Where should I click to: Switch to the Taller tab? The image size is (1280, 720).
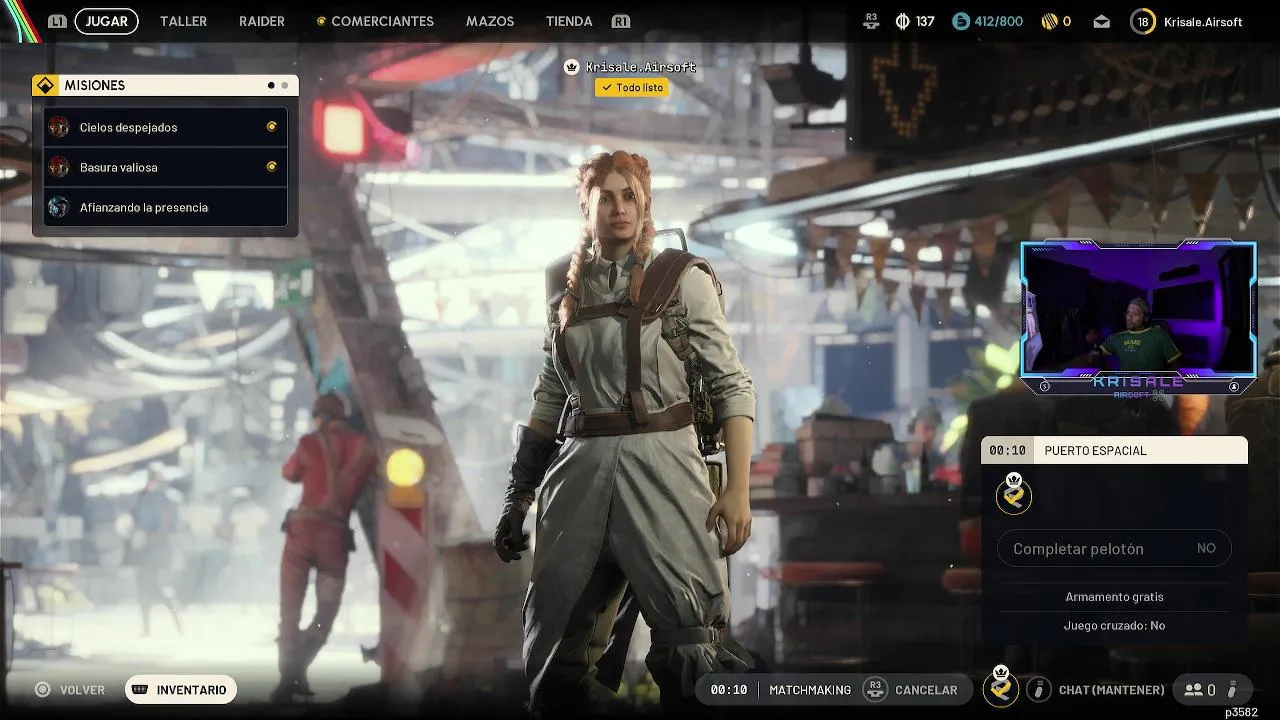coord(183,21)
